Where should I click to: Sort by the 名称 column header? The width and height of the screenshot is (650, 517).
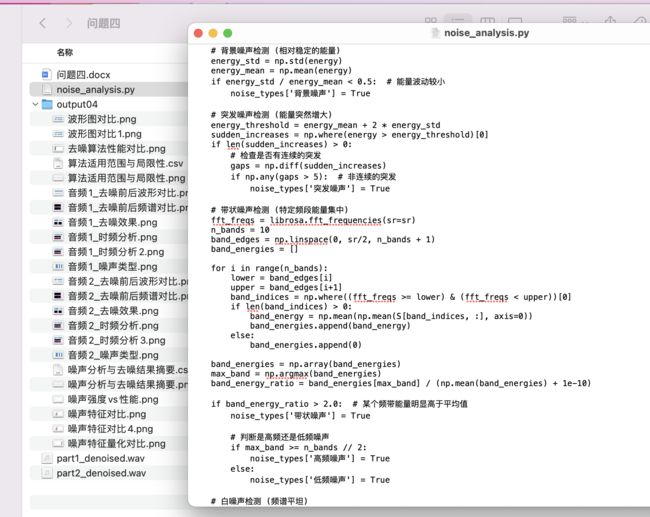click(65, 52)
